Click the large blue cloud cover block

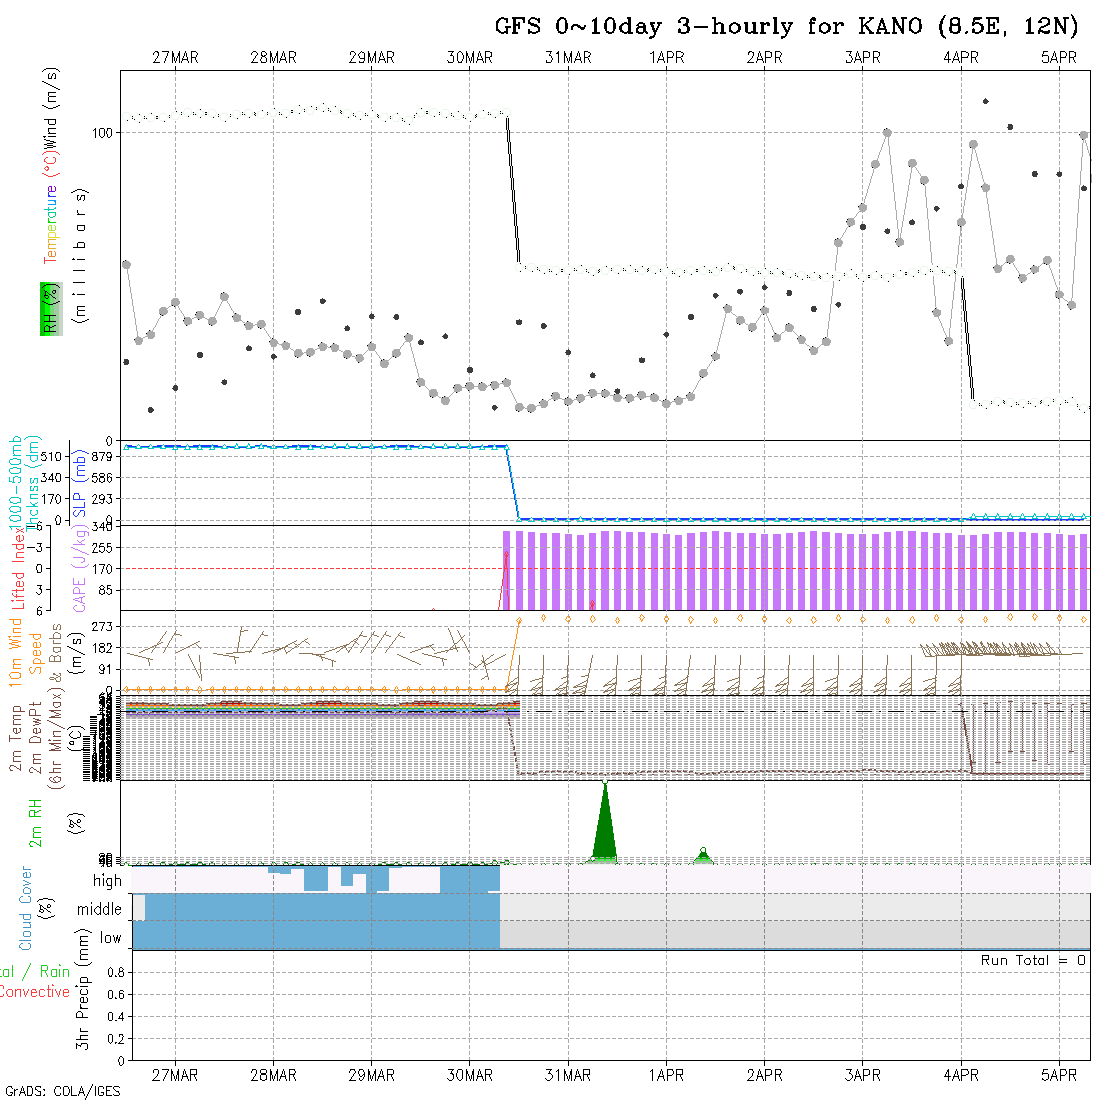click(320, 920)
